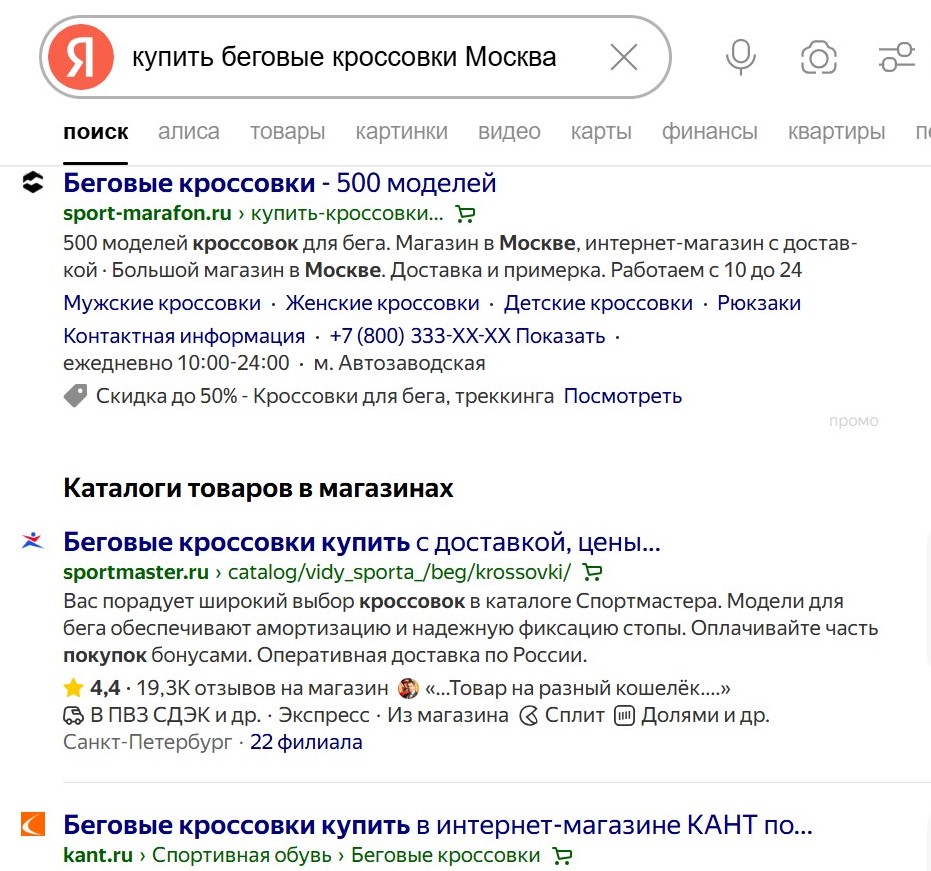Switch to the картинки tab
The image size is (931, 871).
[401, 131]
